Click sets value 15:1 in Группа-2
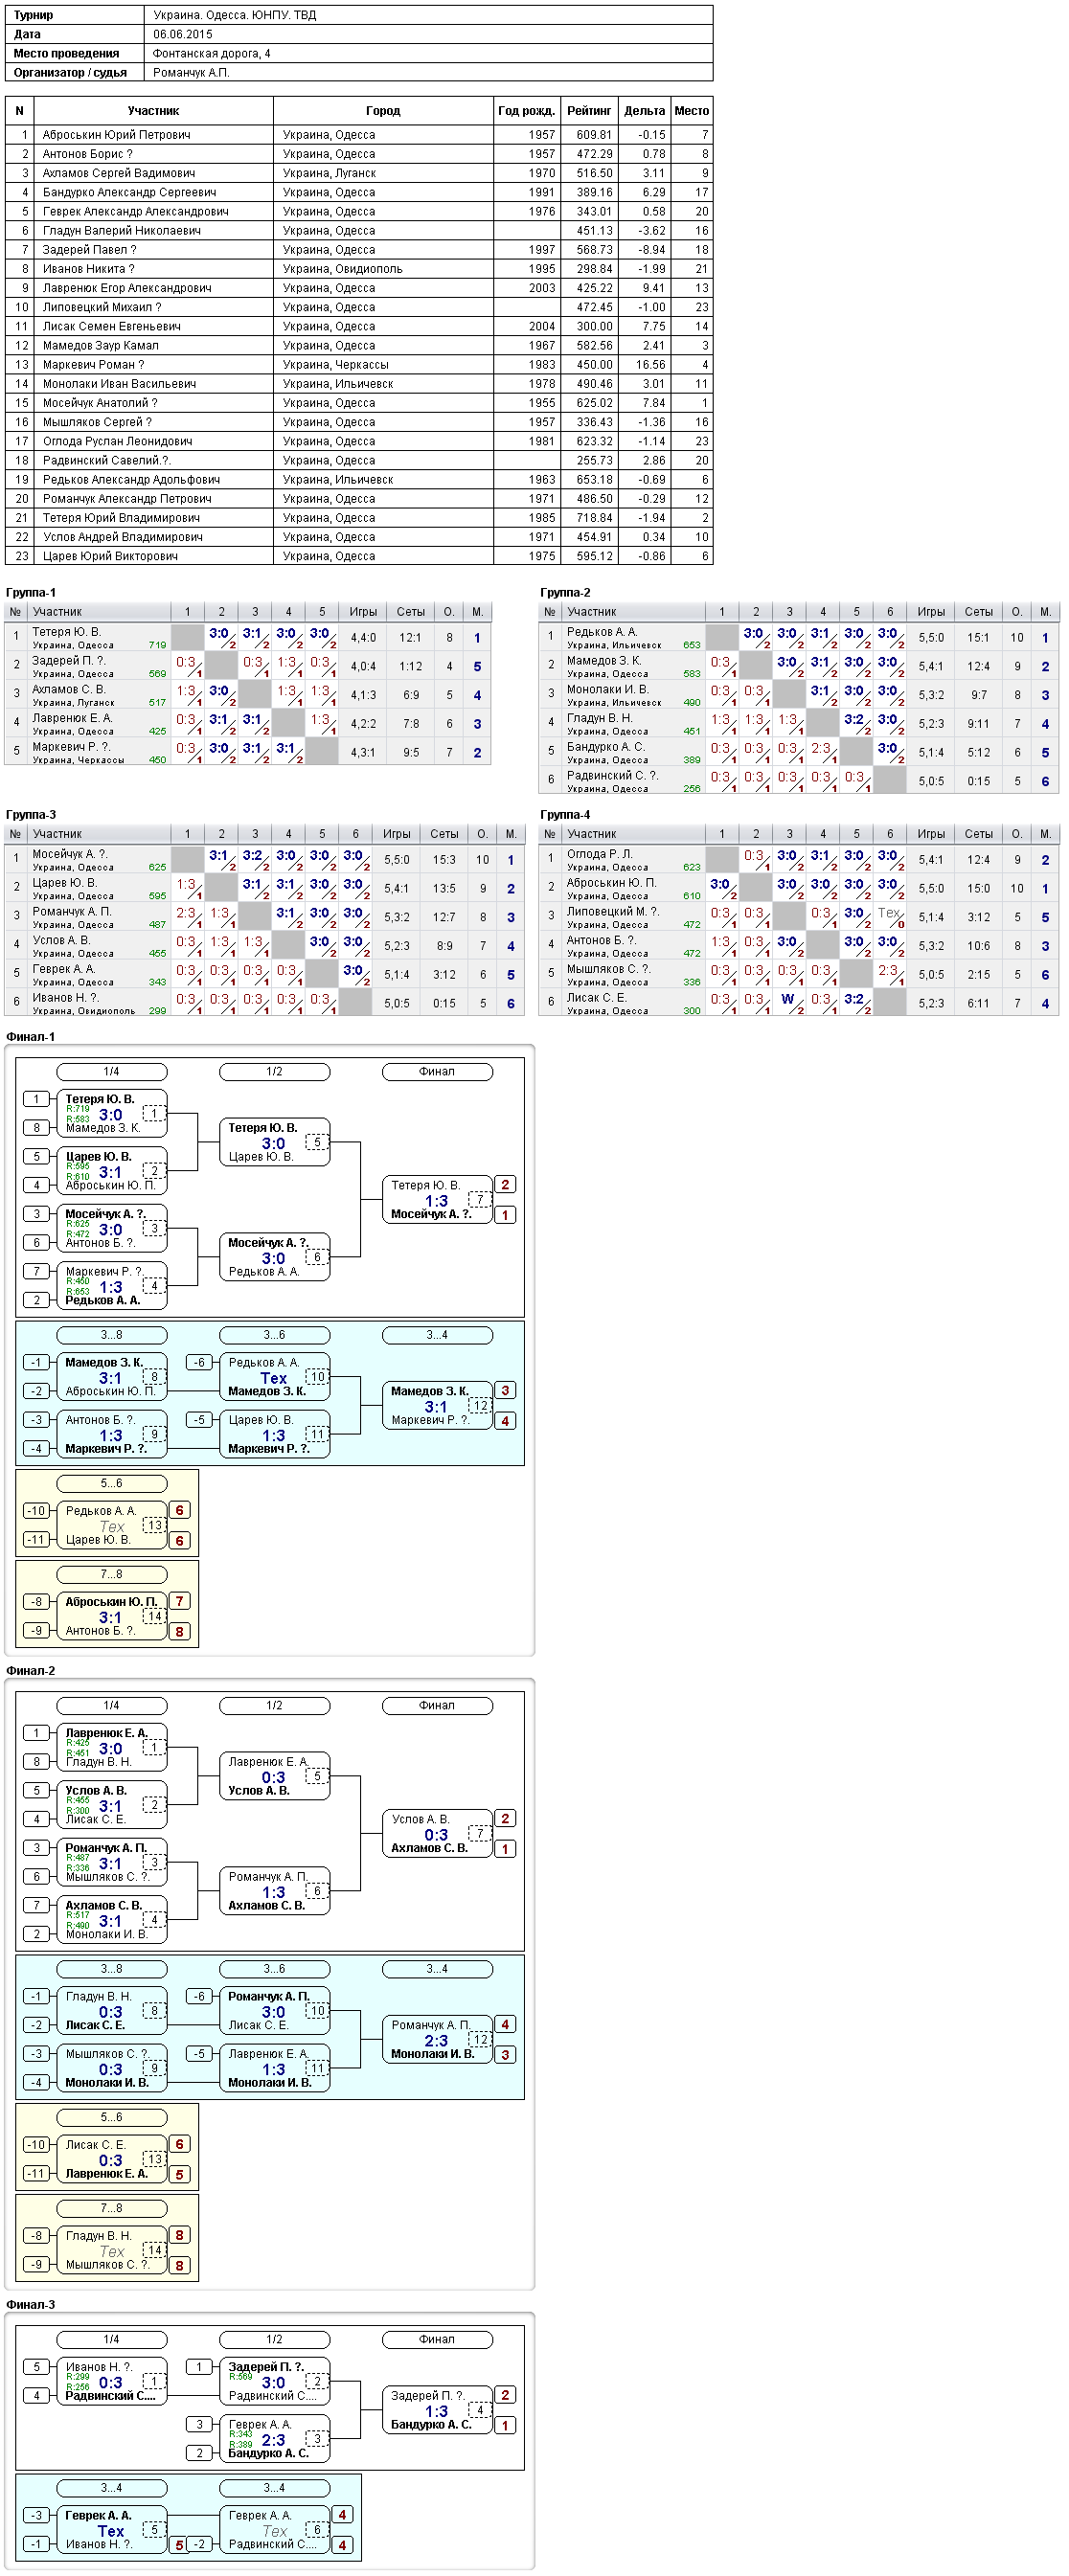Viewport: 1069px width, 2576px height. click(x=978, y=638)
